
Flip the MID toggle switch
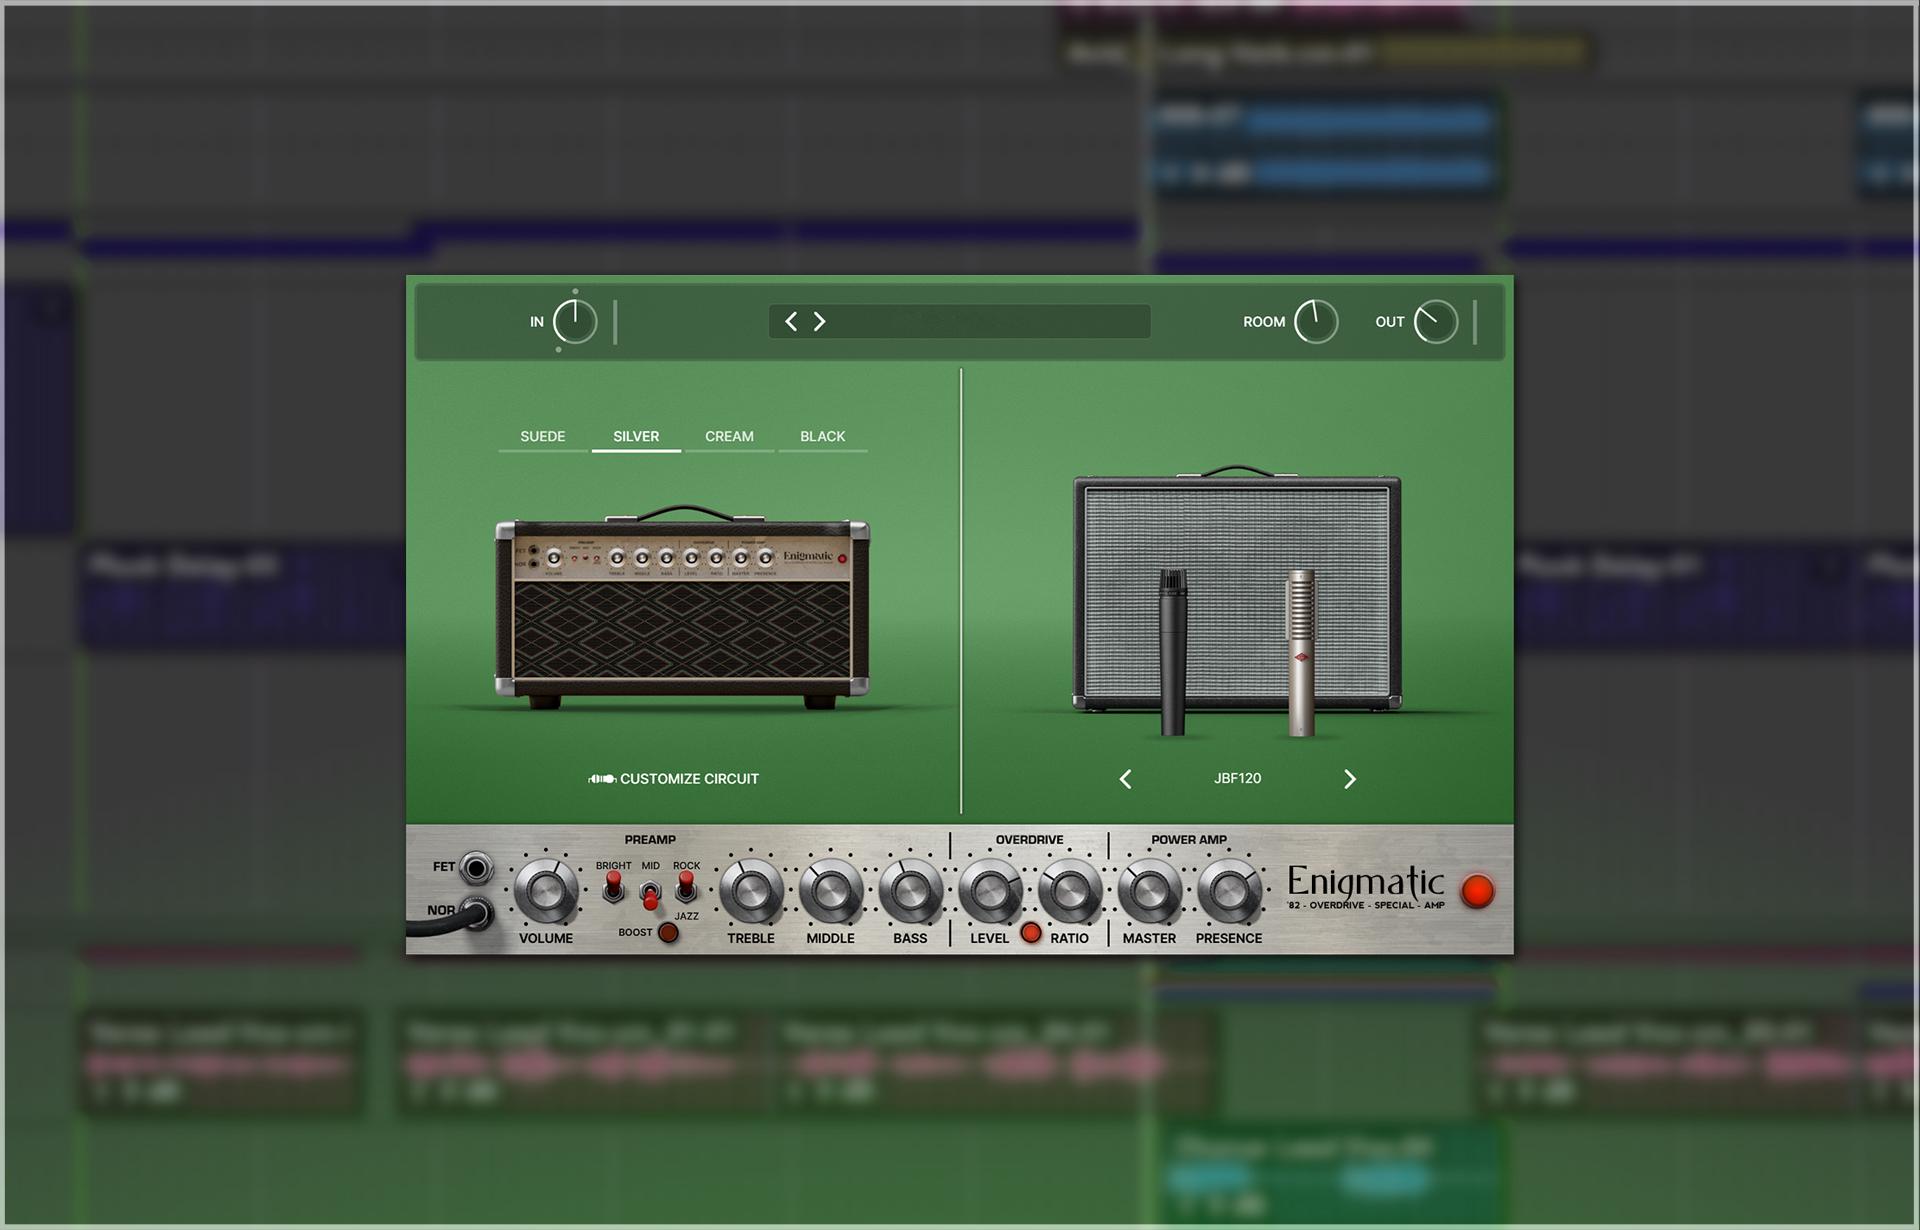tap(650, 894)
